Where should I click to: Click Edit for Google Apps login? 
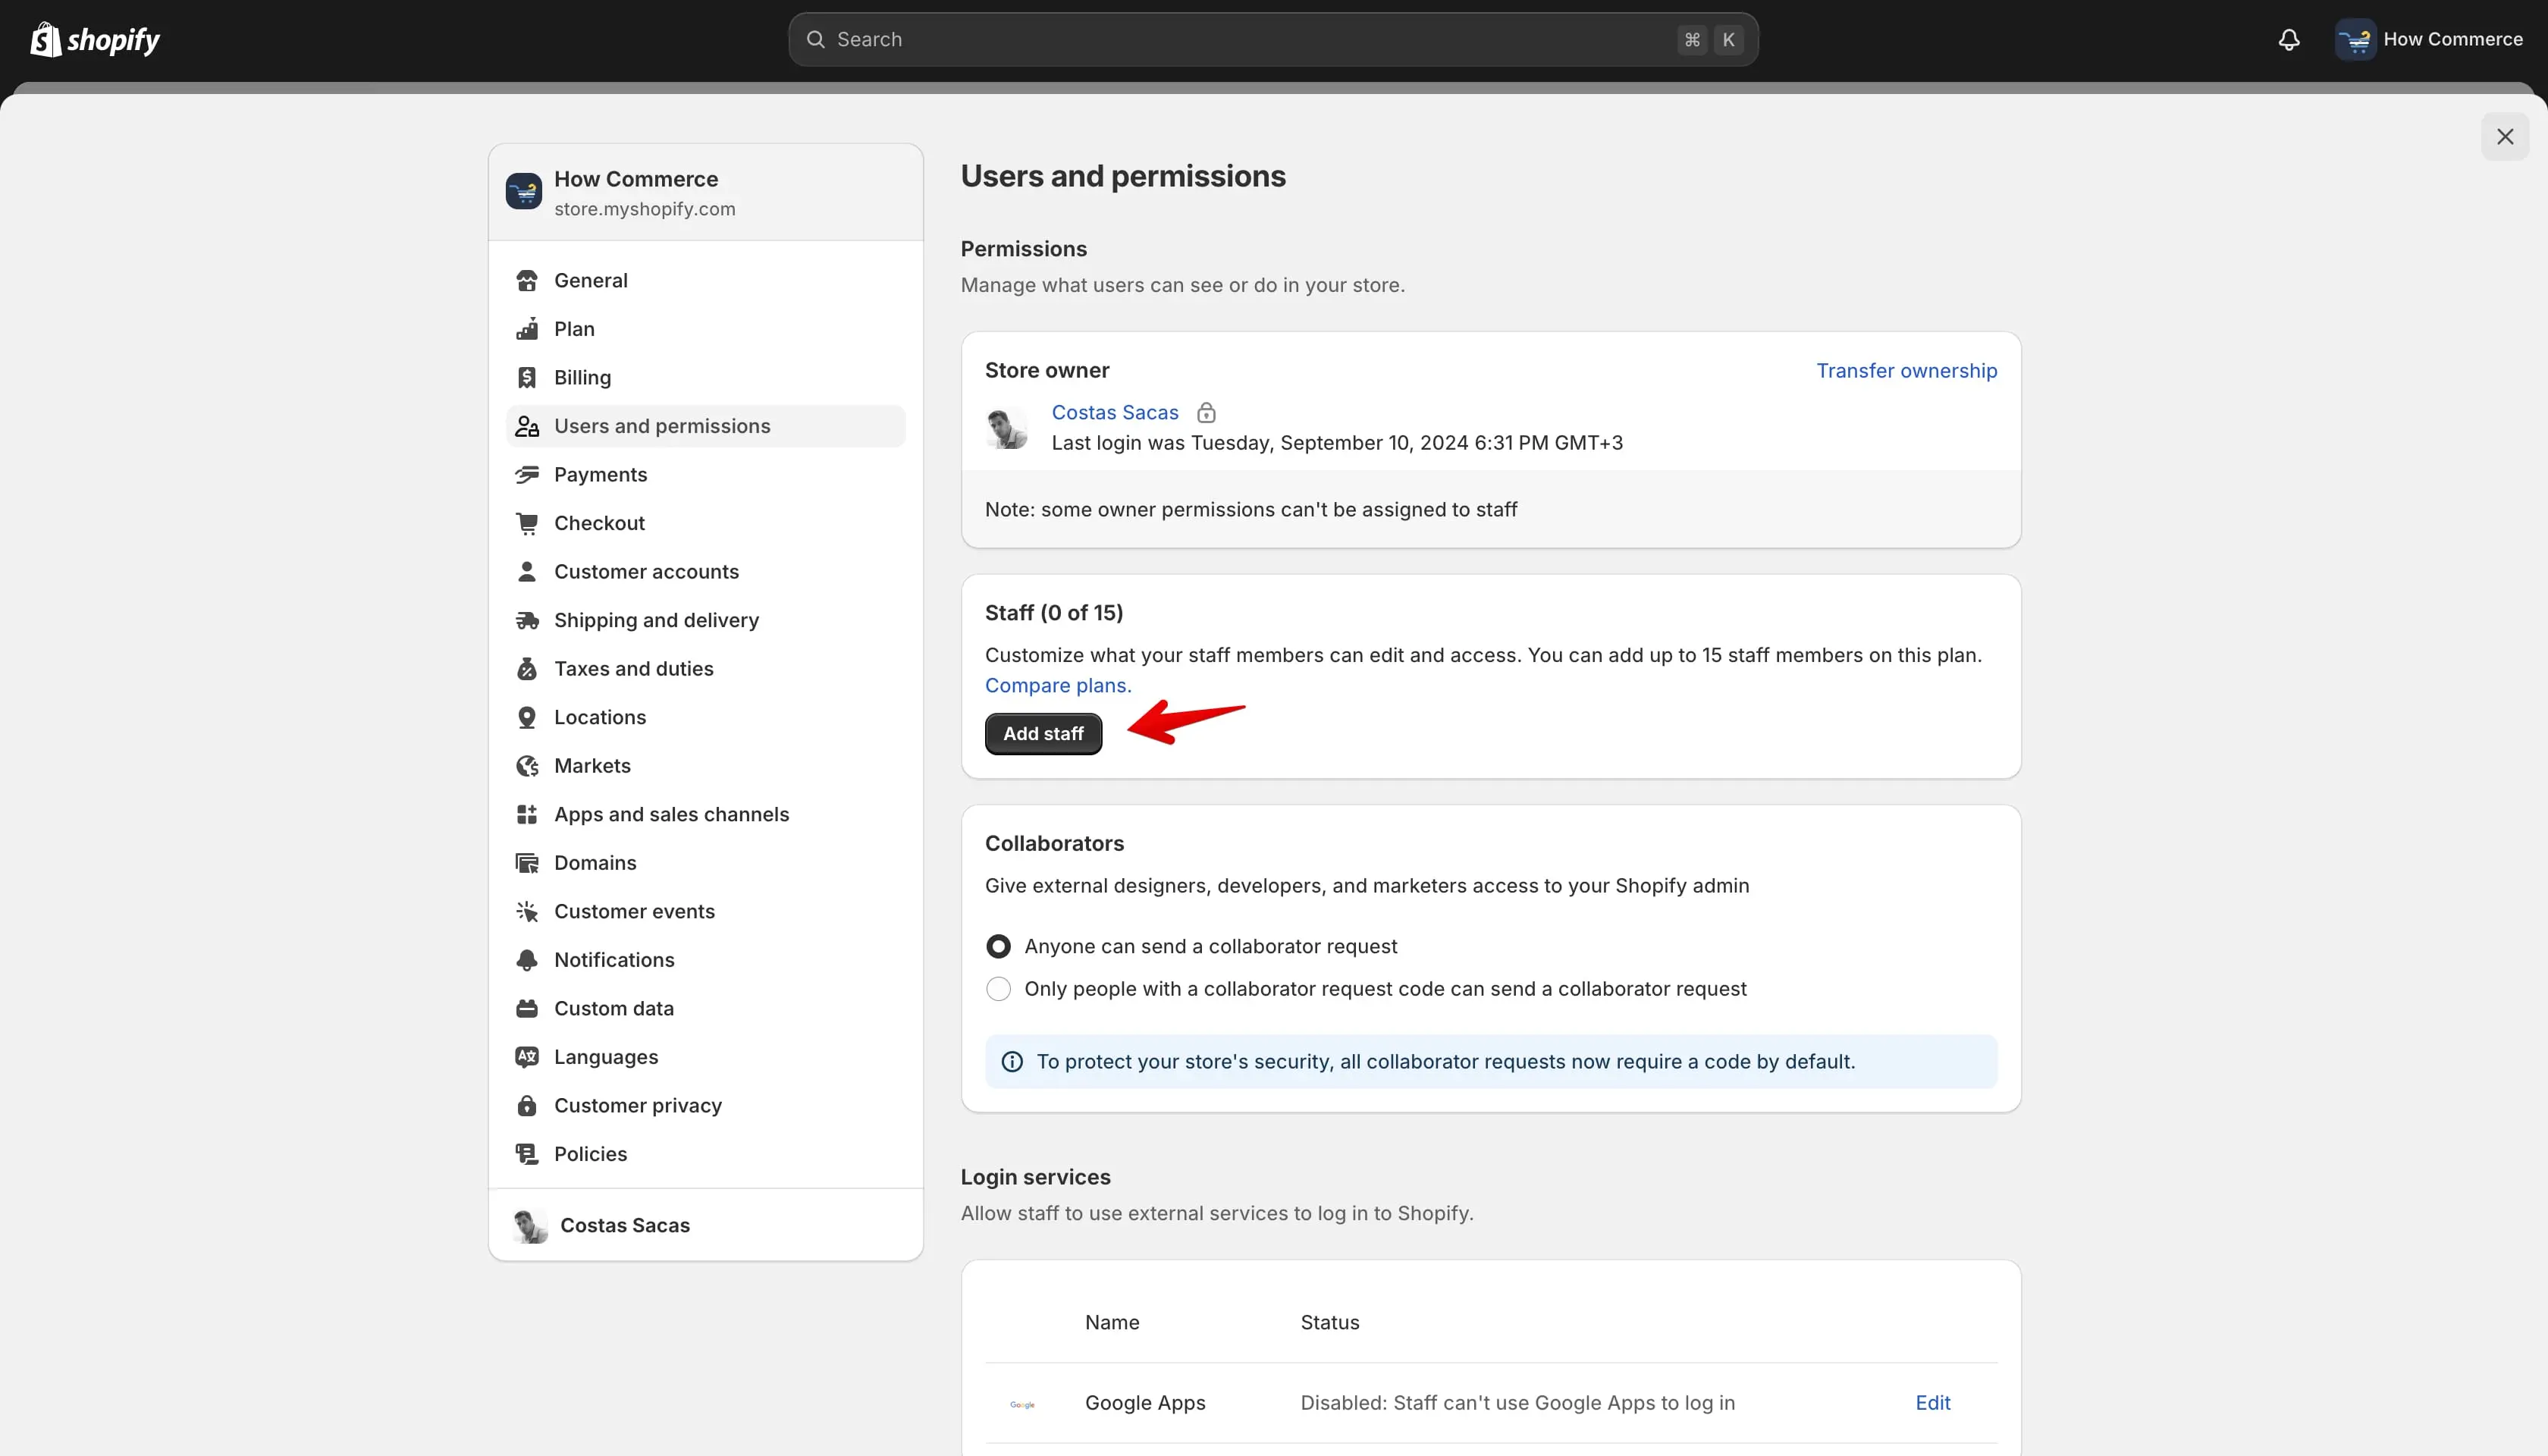(x=1932, y=1403)
